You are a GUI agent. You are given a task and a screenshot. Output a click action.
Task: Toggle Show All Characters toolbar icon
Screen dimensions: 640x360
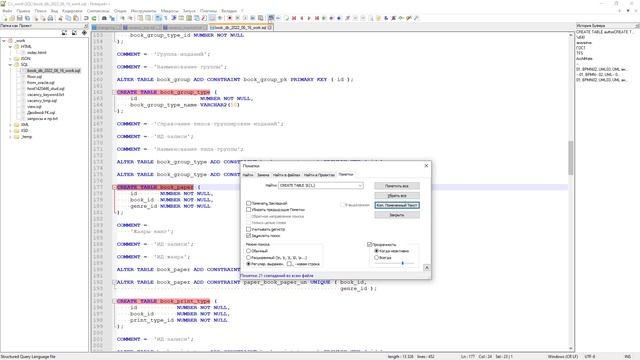coord(166,18)
